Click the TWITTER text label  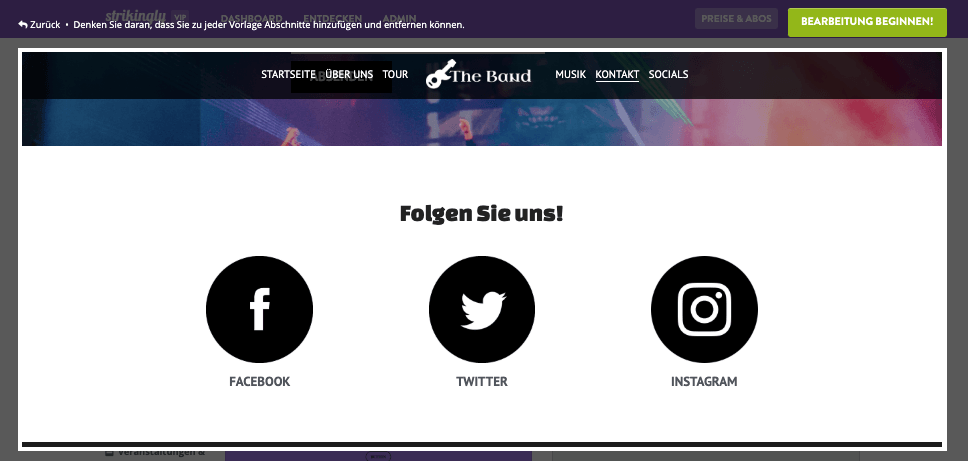tap(482, 381)
